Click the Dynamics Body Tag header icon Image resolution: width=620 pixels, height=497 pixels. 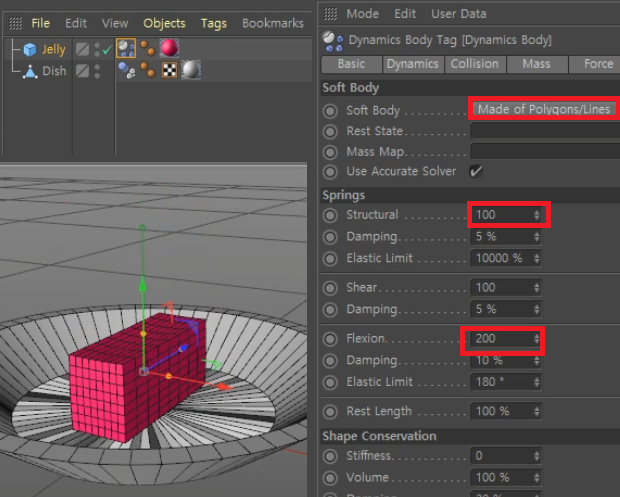click(333, 42)
